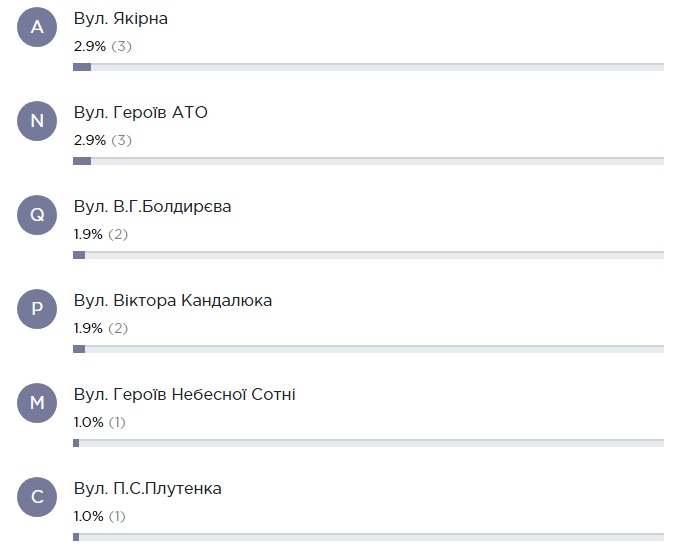Open the Вул. Якірна option label
Image resolution: width=691 pixels, height=552 pixels.
click(x=121, y=19)
